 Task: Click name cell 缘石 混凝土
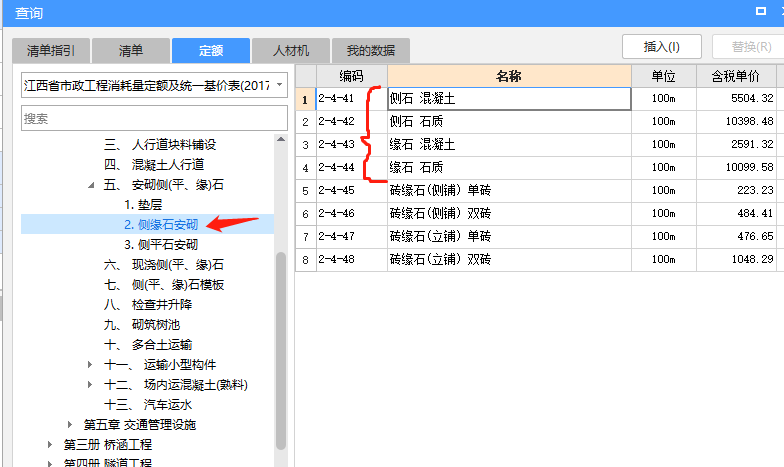[509, 144]
